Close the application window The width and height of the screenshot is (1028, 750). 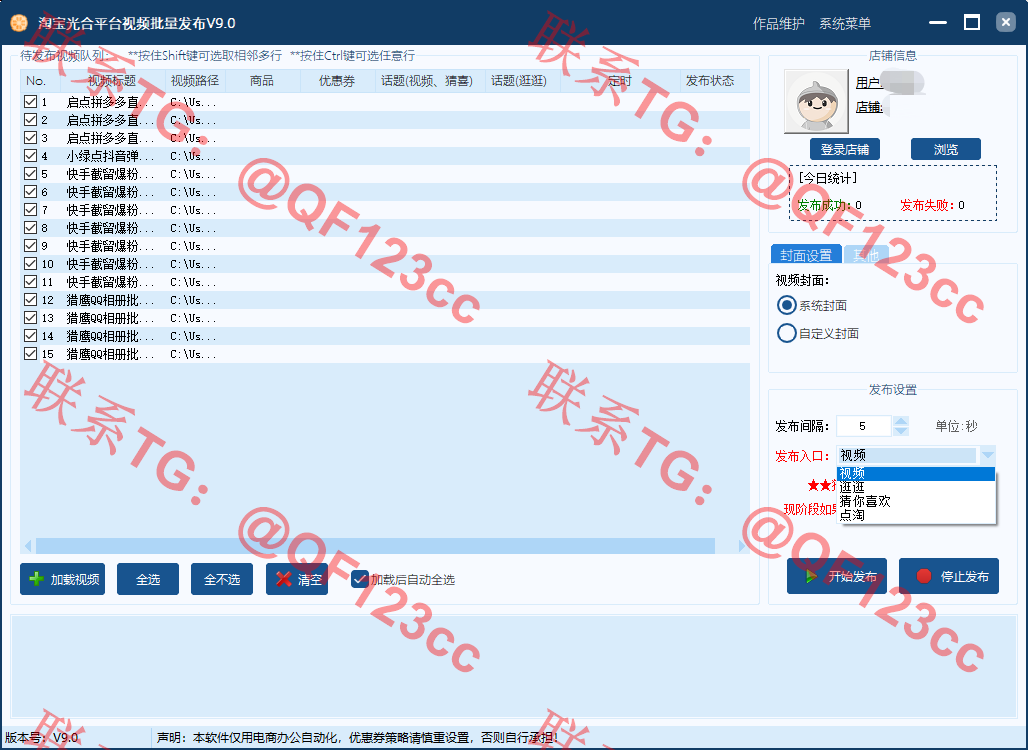[1005, 23]
